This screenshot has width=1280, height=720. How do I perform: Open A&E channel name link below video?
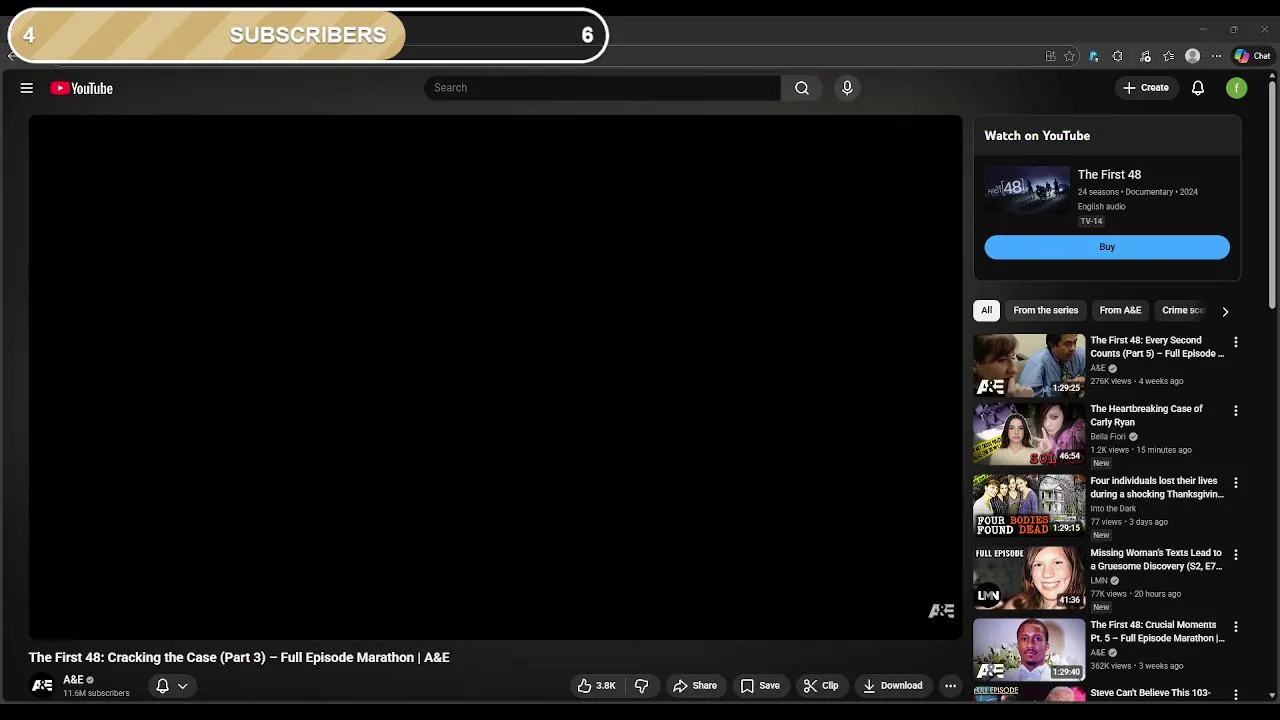[73, 680]
